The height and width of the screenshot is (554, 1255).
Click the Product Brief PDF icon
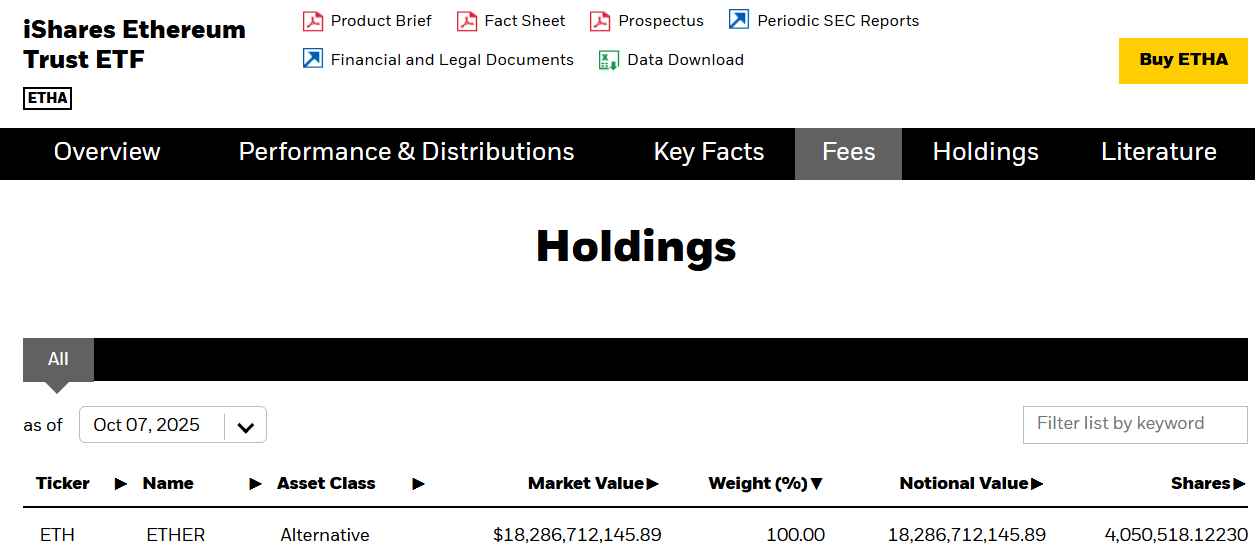point(313,21)
